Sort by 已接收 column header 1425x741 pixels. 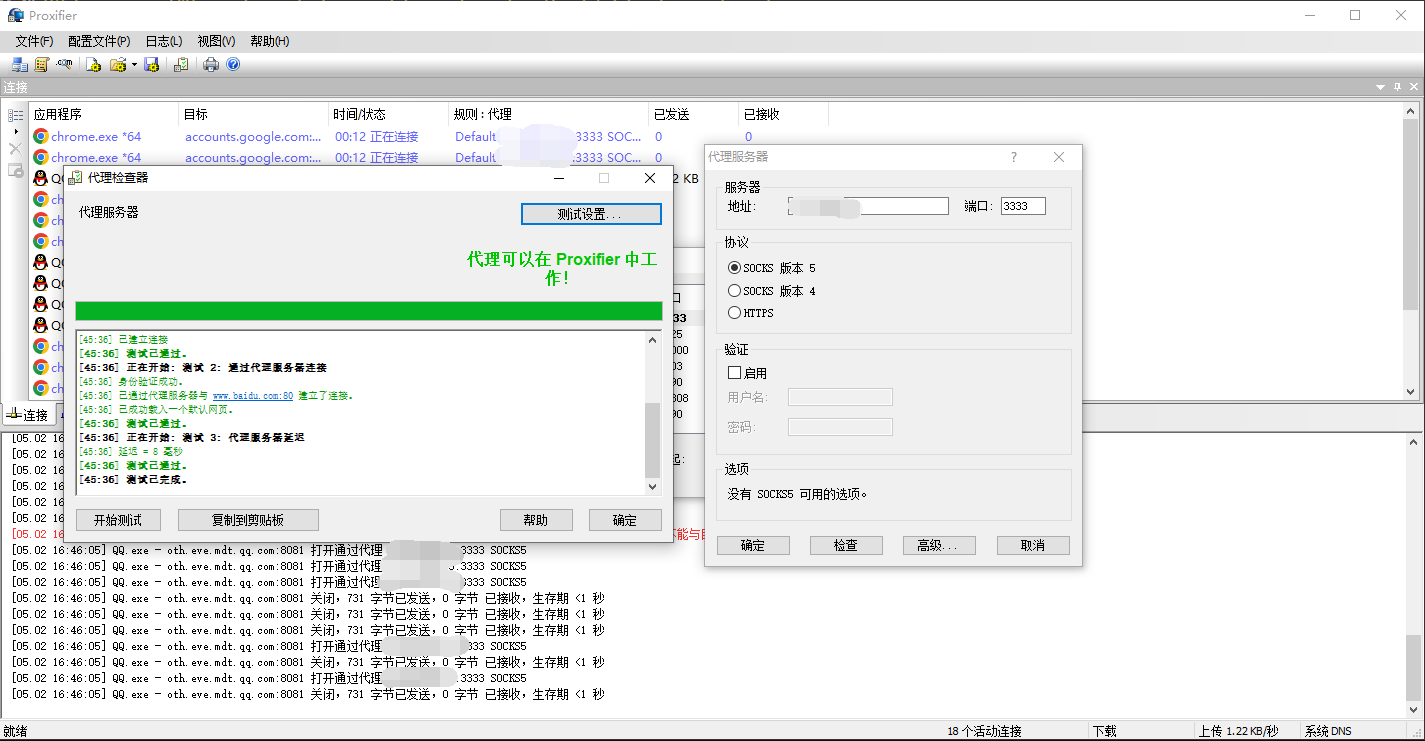click(x=784, y=114)
